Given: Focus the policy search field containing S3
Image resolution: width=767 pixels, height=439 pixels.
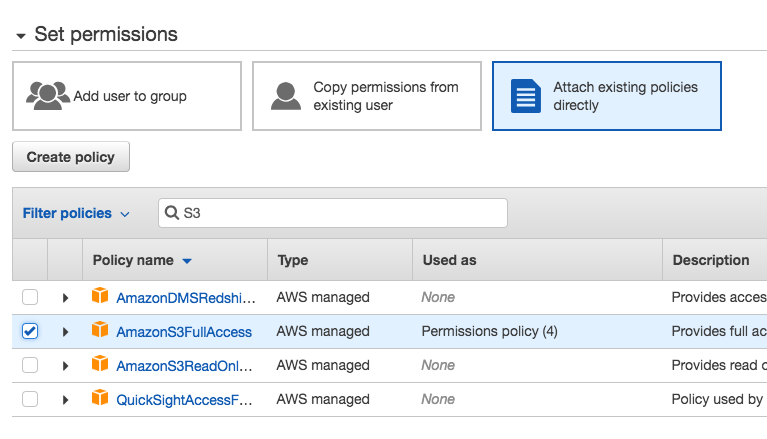Looking at the screenshot, I should (333, 213).
